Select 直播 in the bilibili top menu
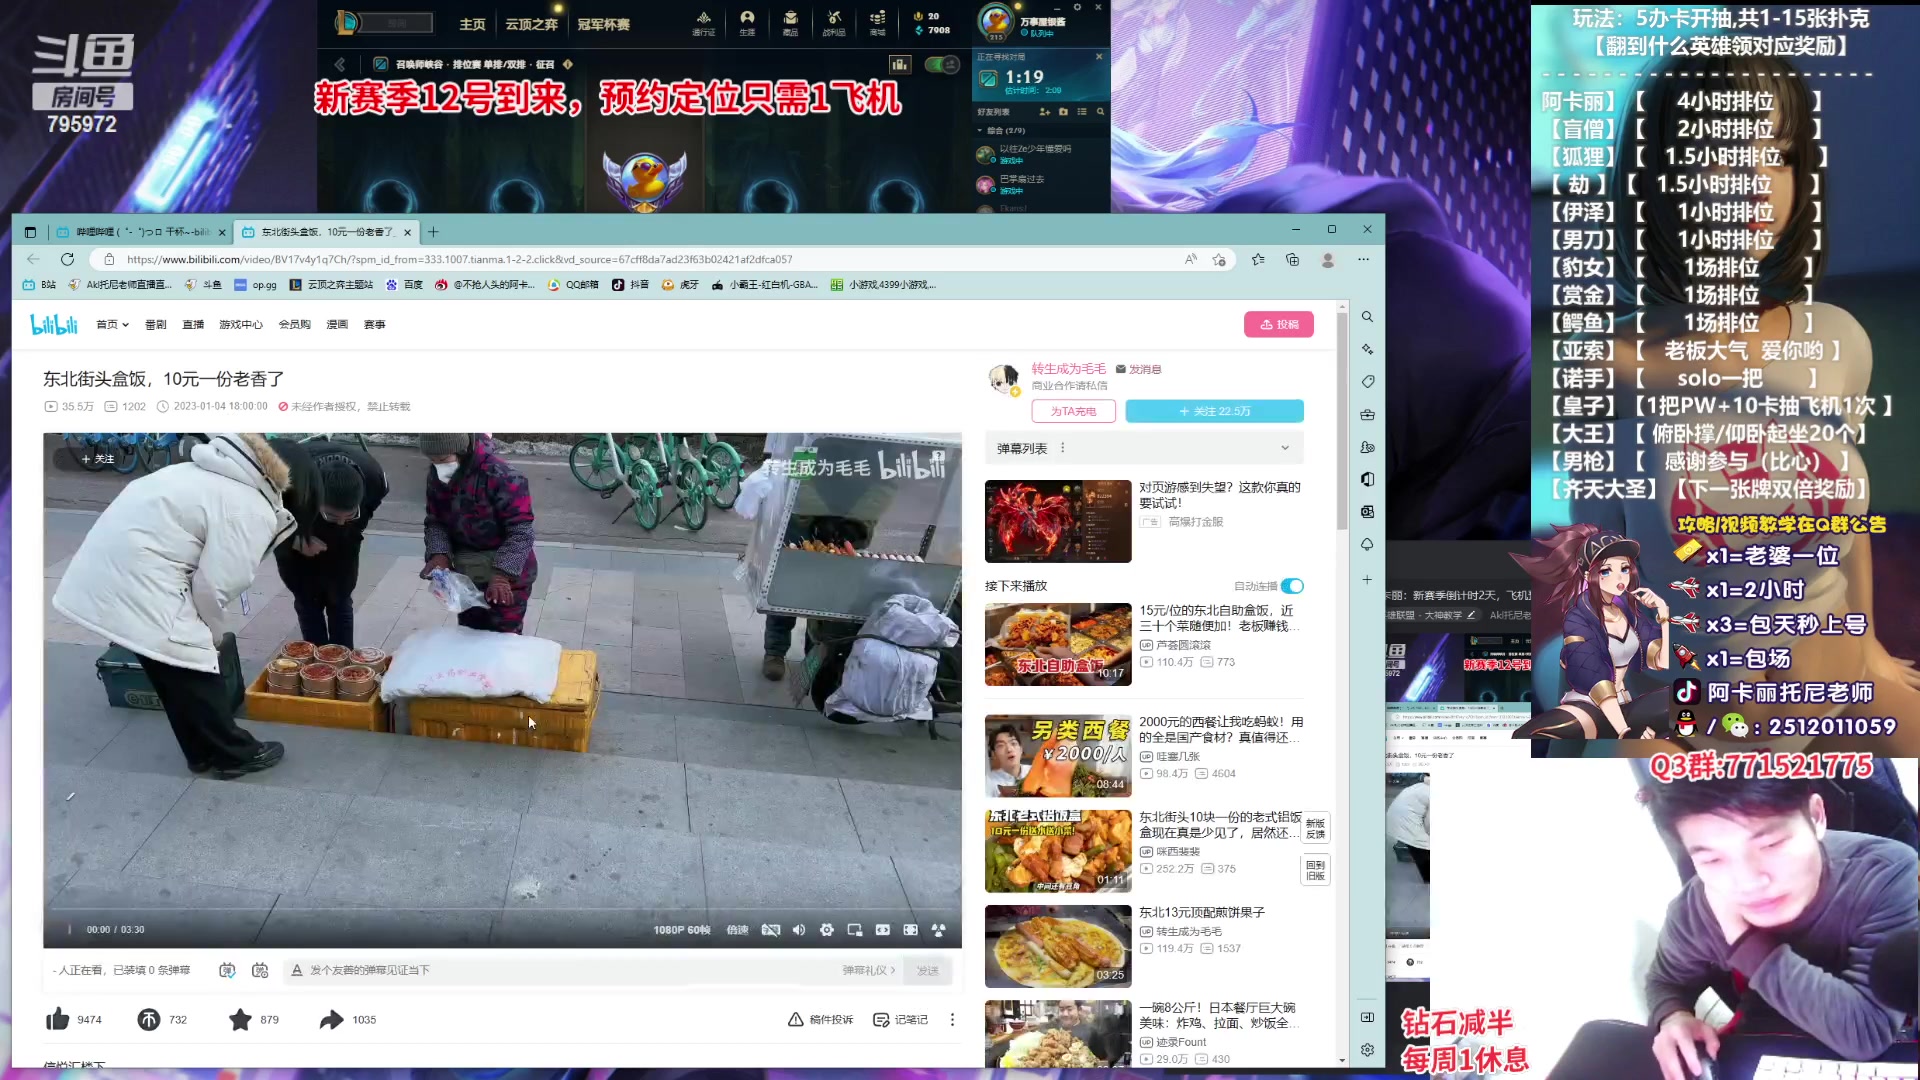1920x1080 pixels. [192, 324]
